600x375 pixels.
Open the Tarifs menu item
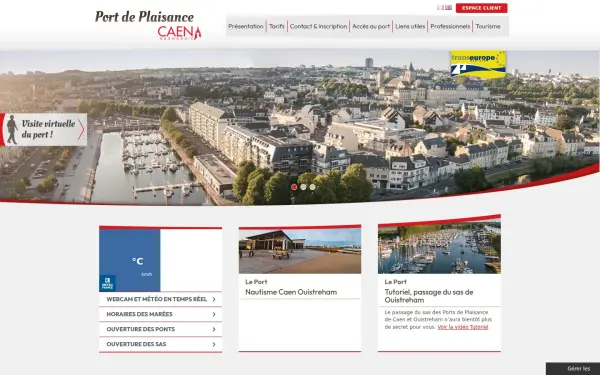(x=277, y=26)
